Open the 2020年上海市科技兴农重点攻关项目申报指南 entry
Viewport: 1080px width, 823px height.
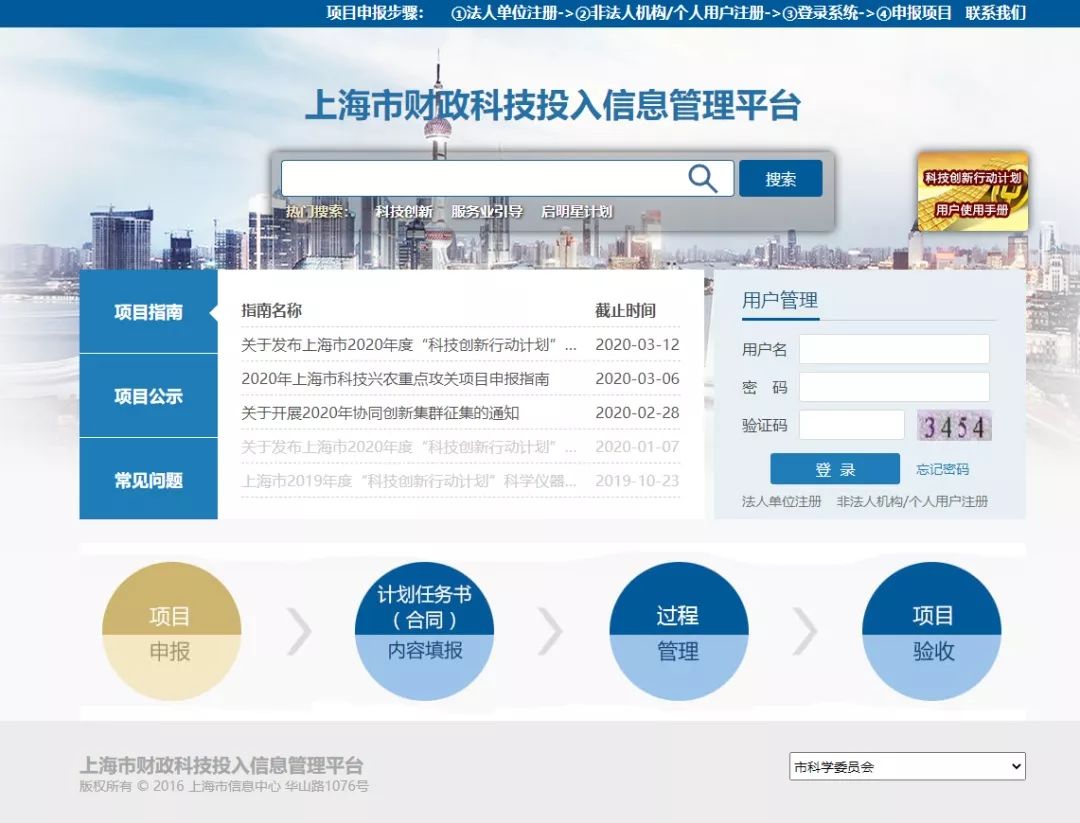click(x=395, y=379)
